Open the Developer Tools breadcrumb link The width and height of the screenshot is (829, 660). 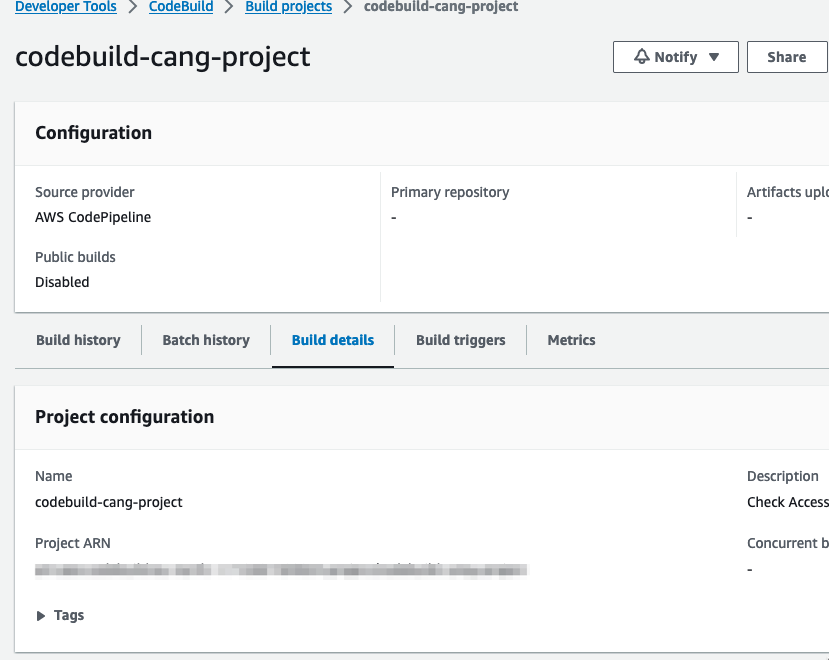(x=65, y=7)
